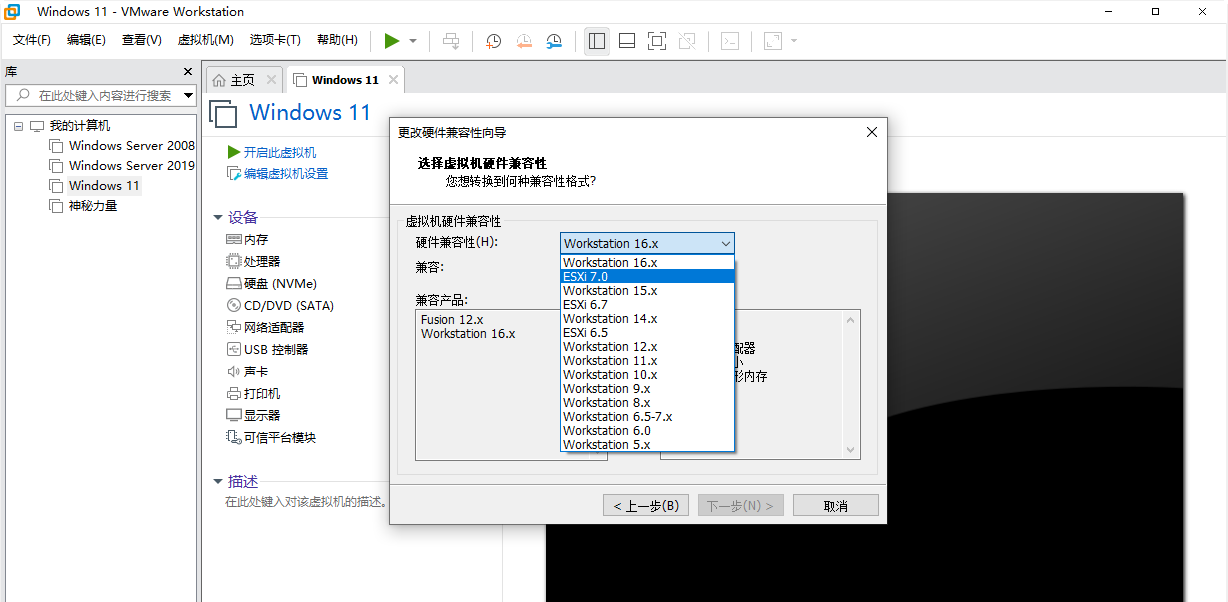Image resolution: width=1228 pixels, height=602 pixels.
Task: Click the 兼容产品 list scrollbar up arrow
Action: (x=849, y=320)
